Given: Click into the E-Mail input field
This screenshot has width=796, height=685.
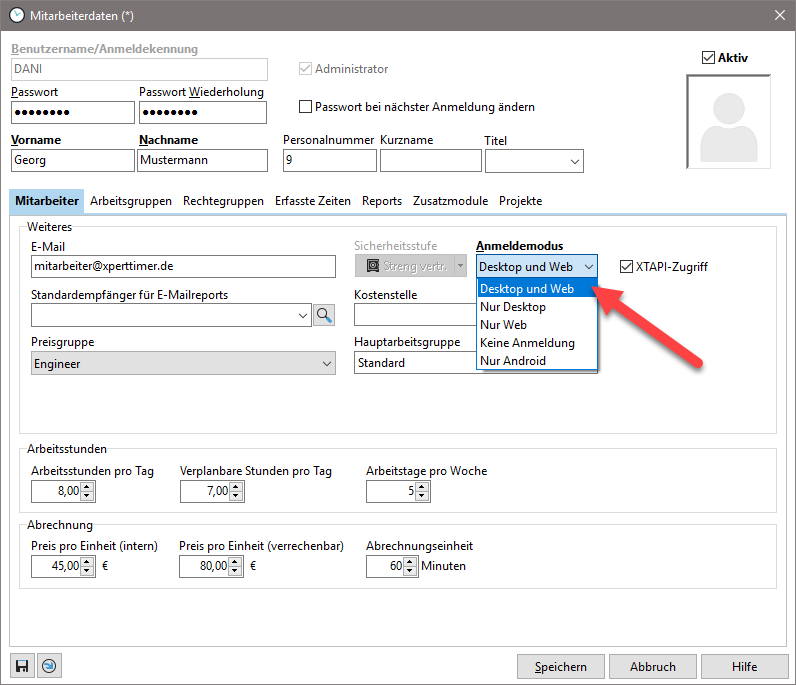Looking at the screenshot, I should point(183,267).
